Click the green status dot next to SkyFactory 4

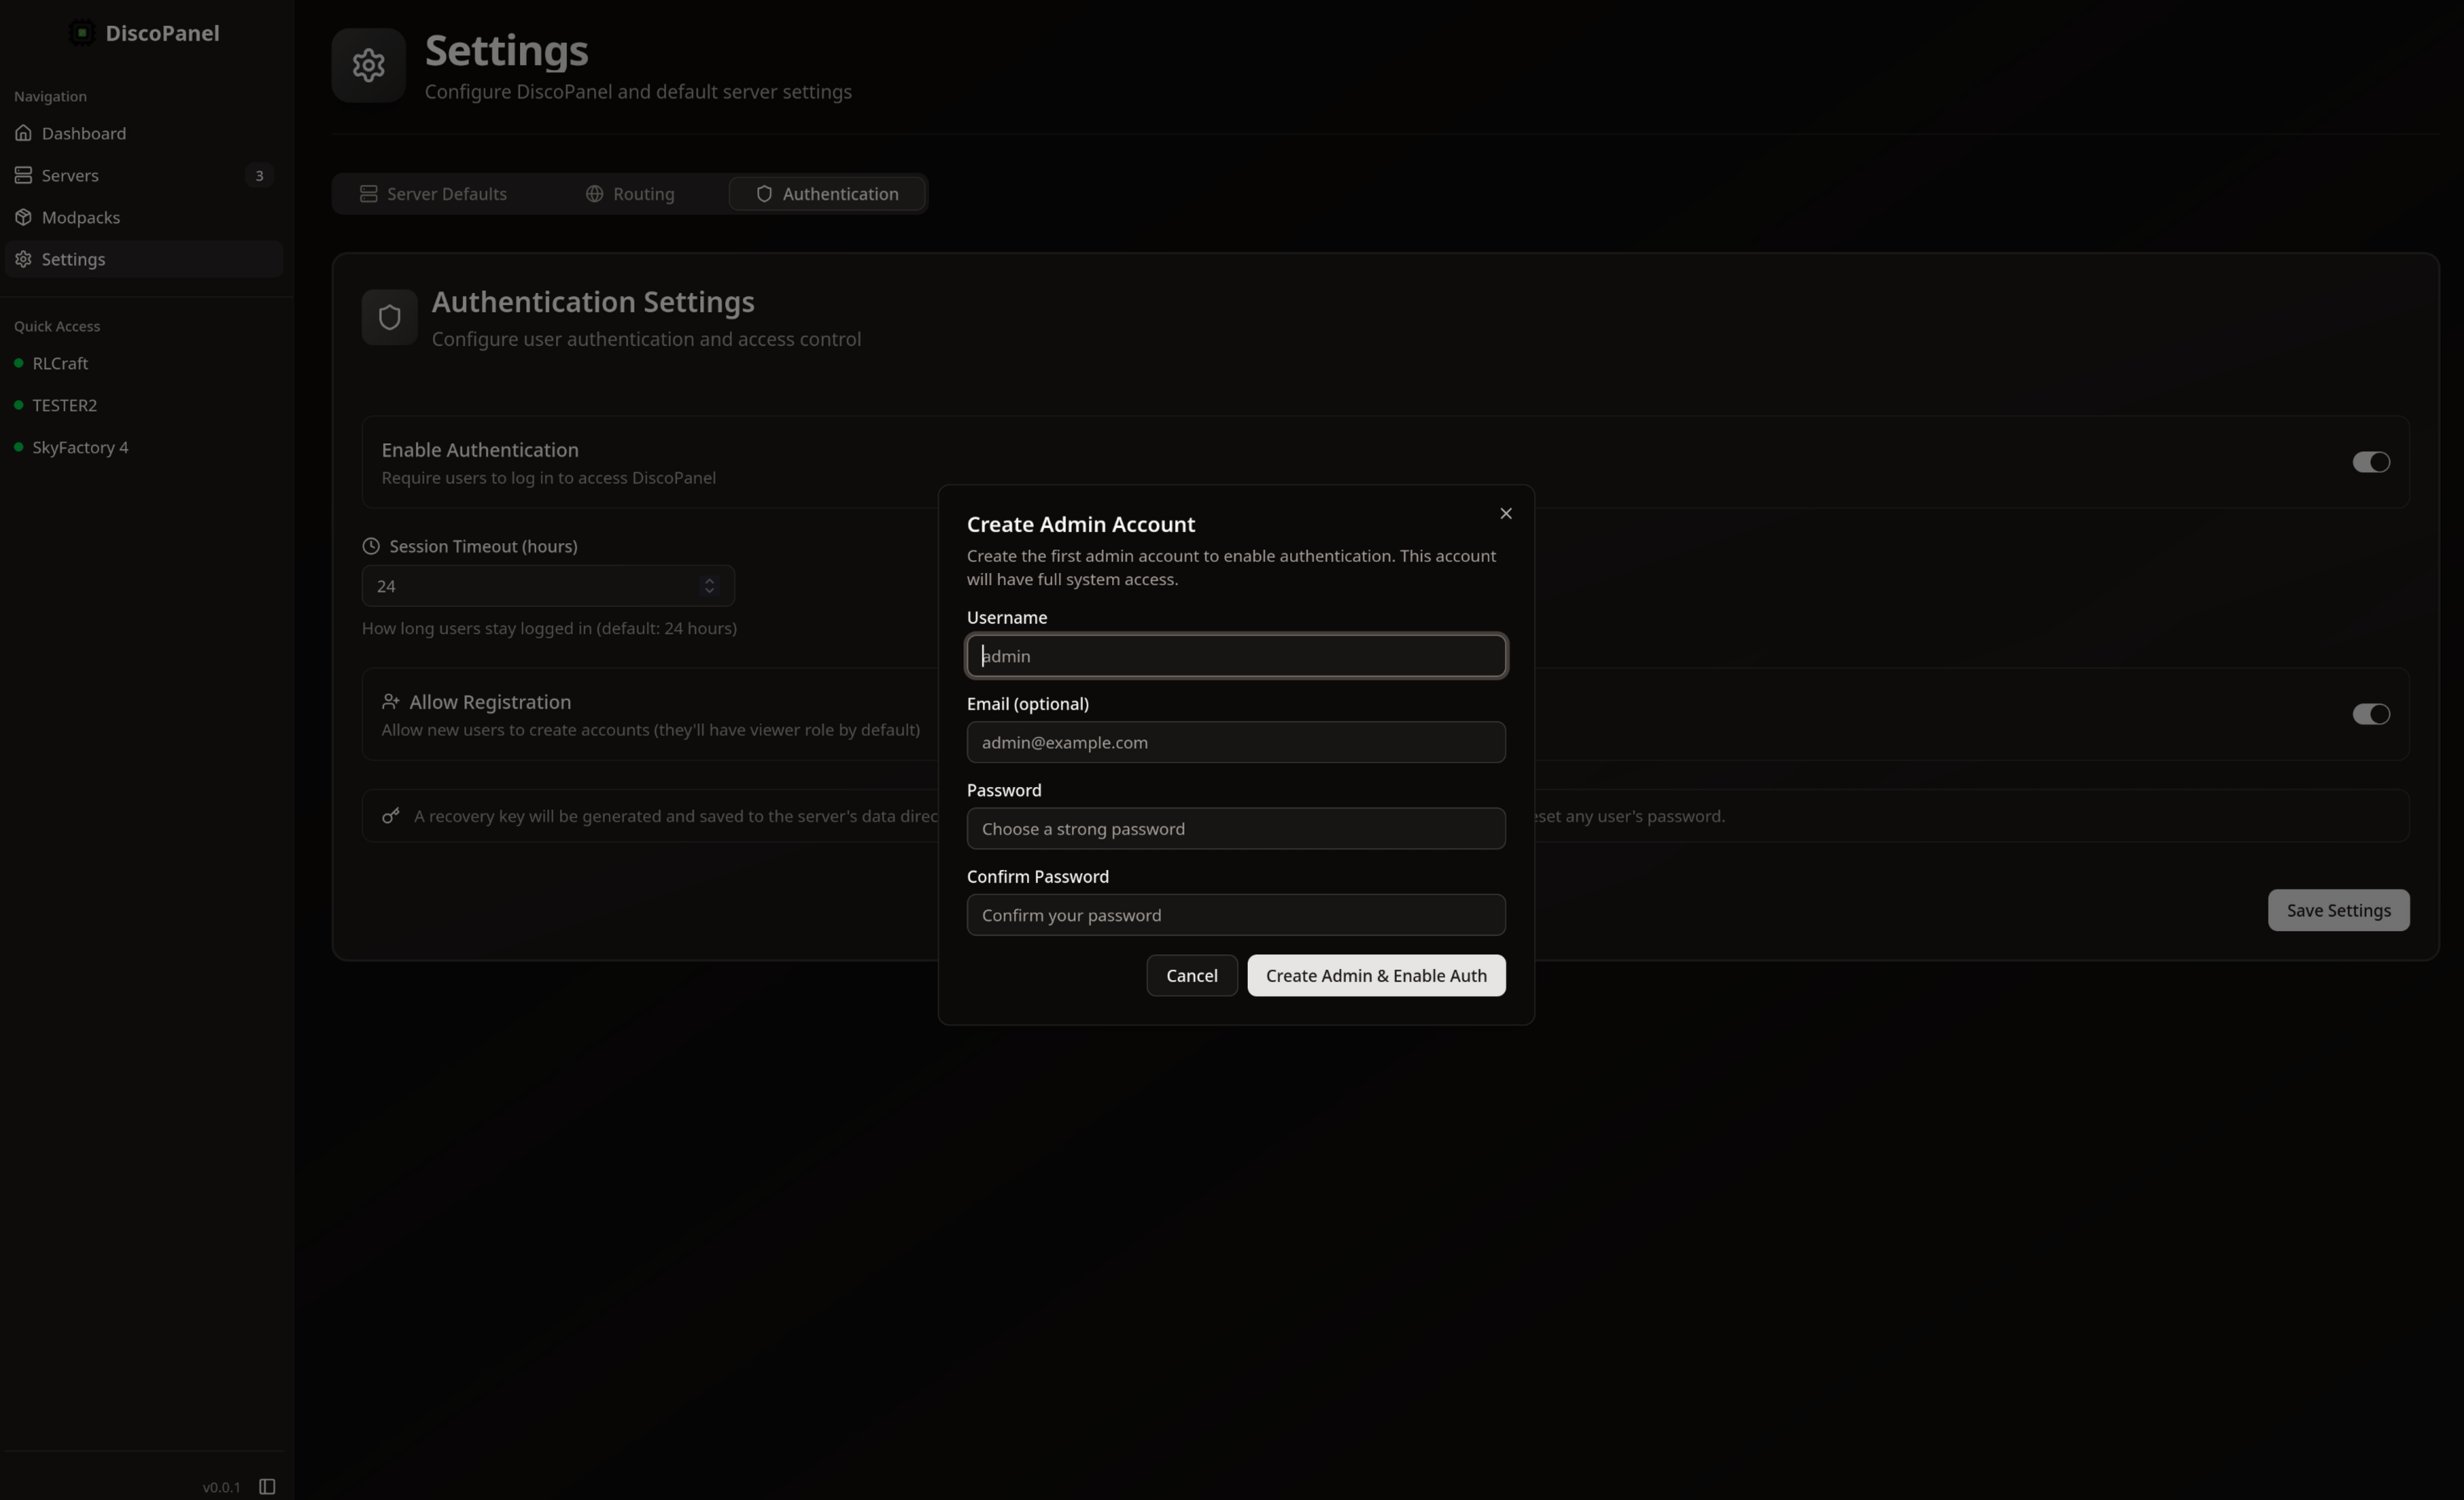(x=18, y=447)
